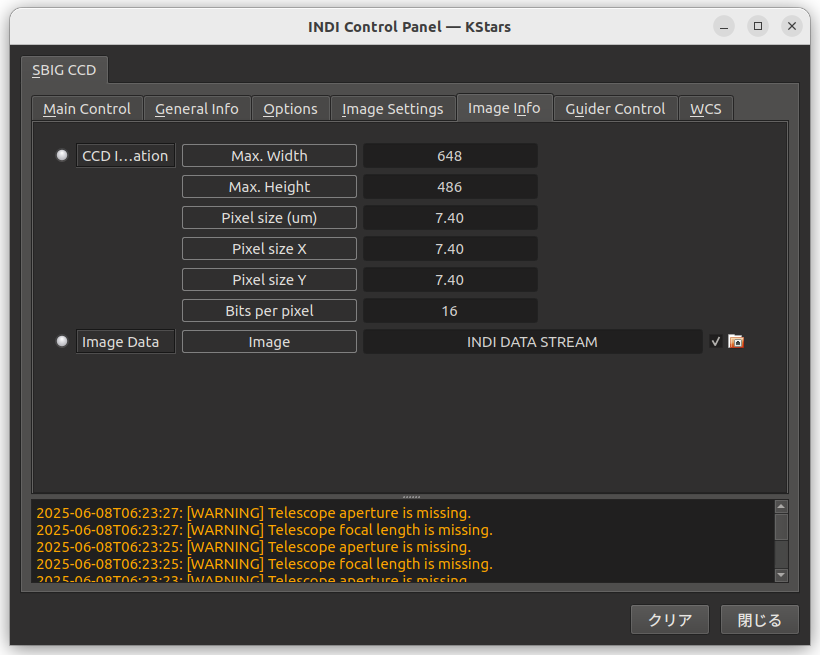The height and width of the screenshot is (655, 820).
Task: Click the Pixel size Y value field
Action: coord(450,280)
